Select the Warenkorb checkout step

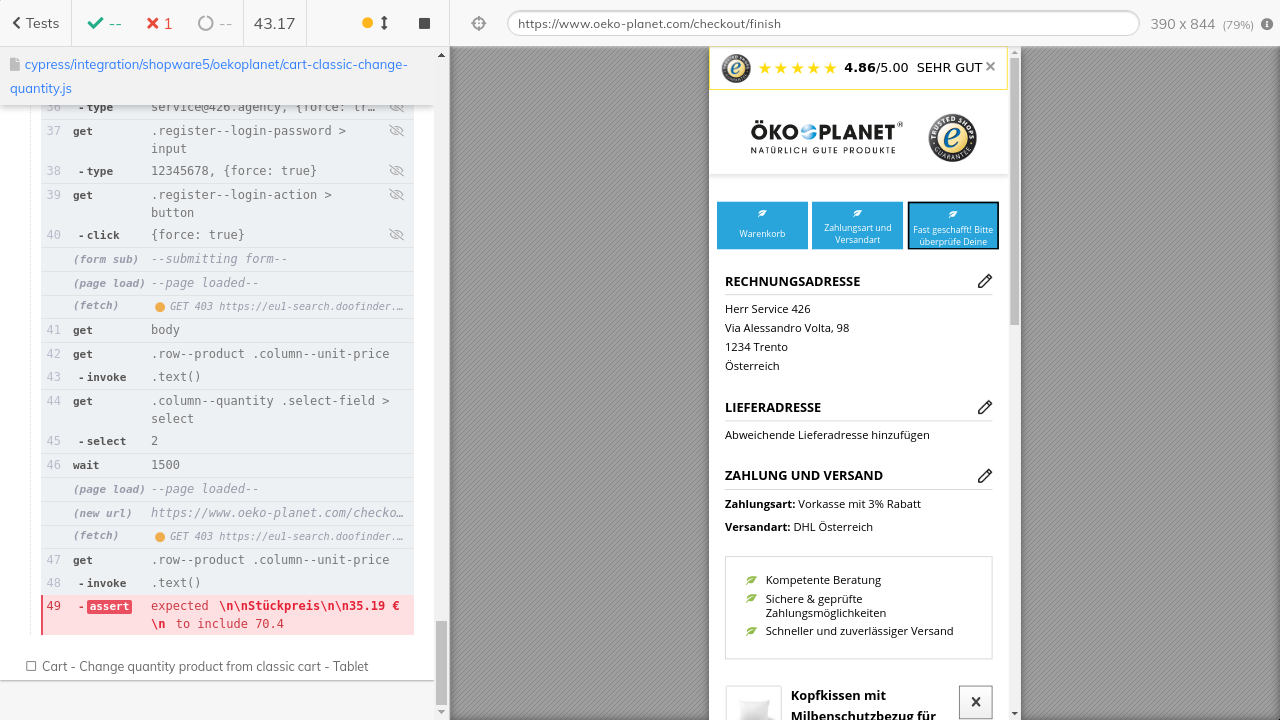tap(762, 226)
